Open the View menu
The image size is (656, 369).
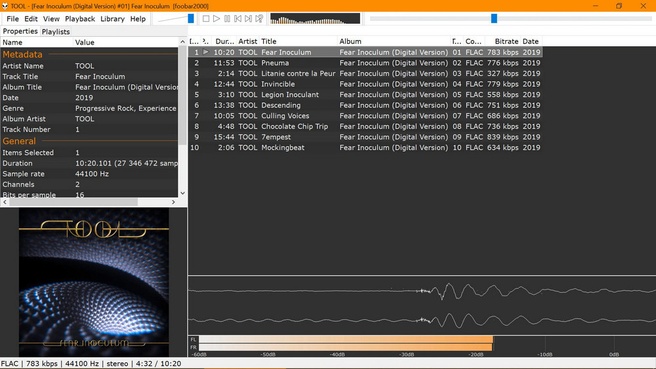pos(51,19)
